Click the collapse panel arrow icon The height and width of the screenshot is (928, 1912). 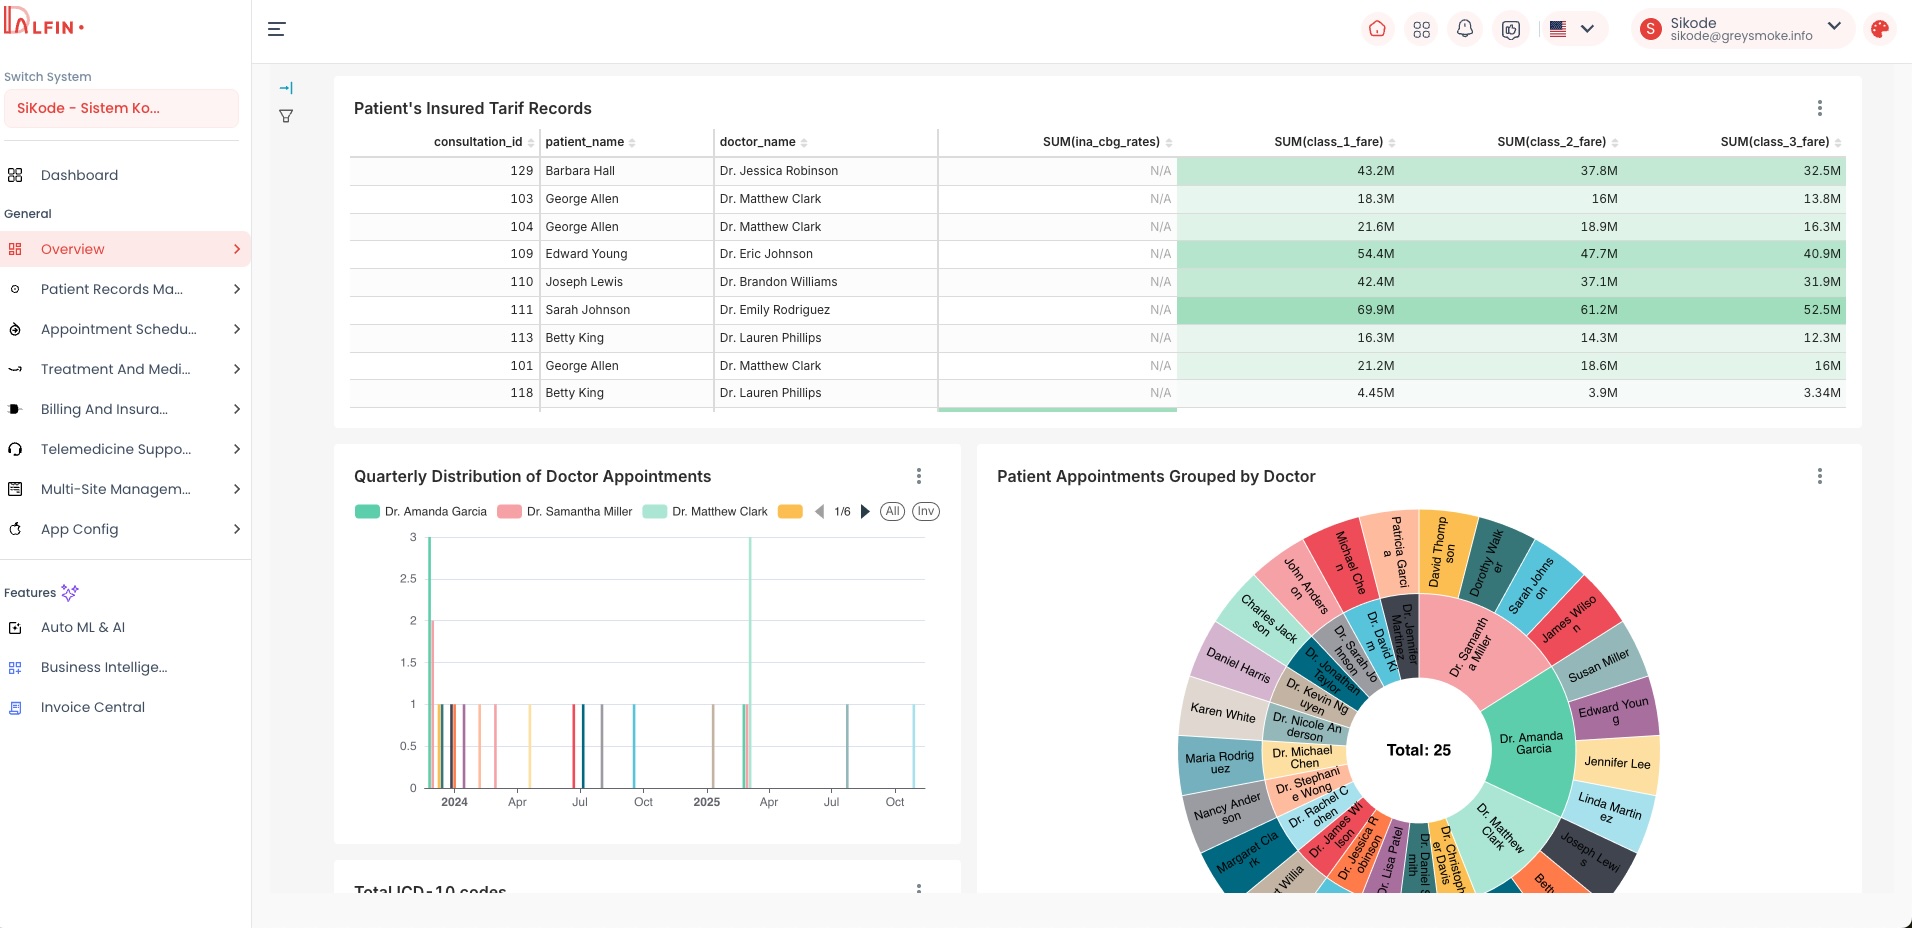click(x=286, y=88)
